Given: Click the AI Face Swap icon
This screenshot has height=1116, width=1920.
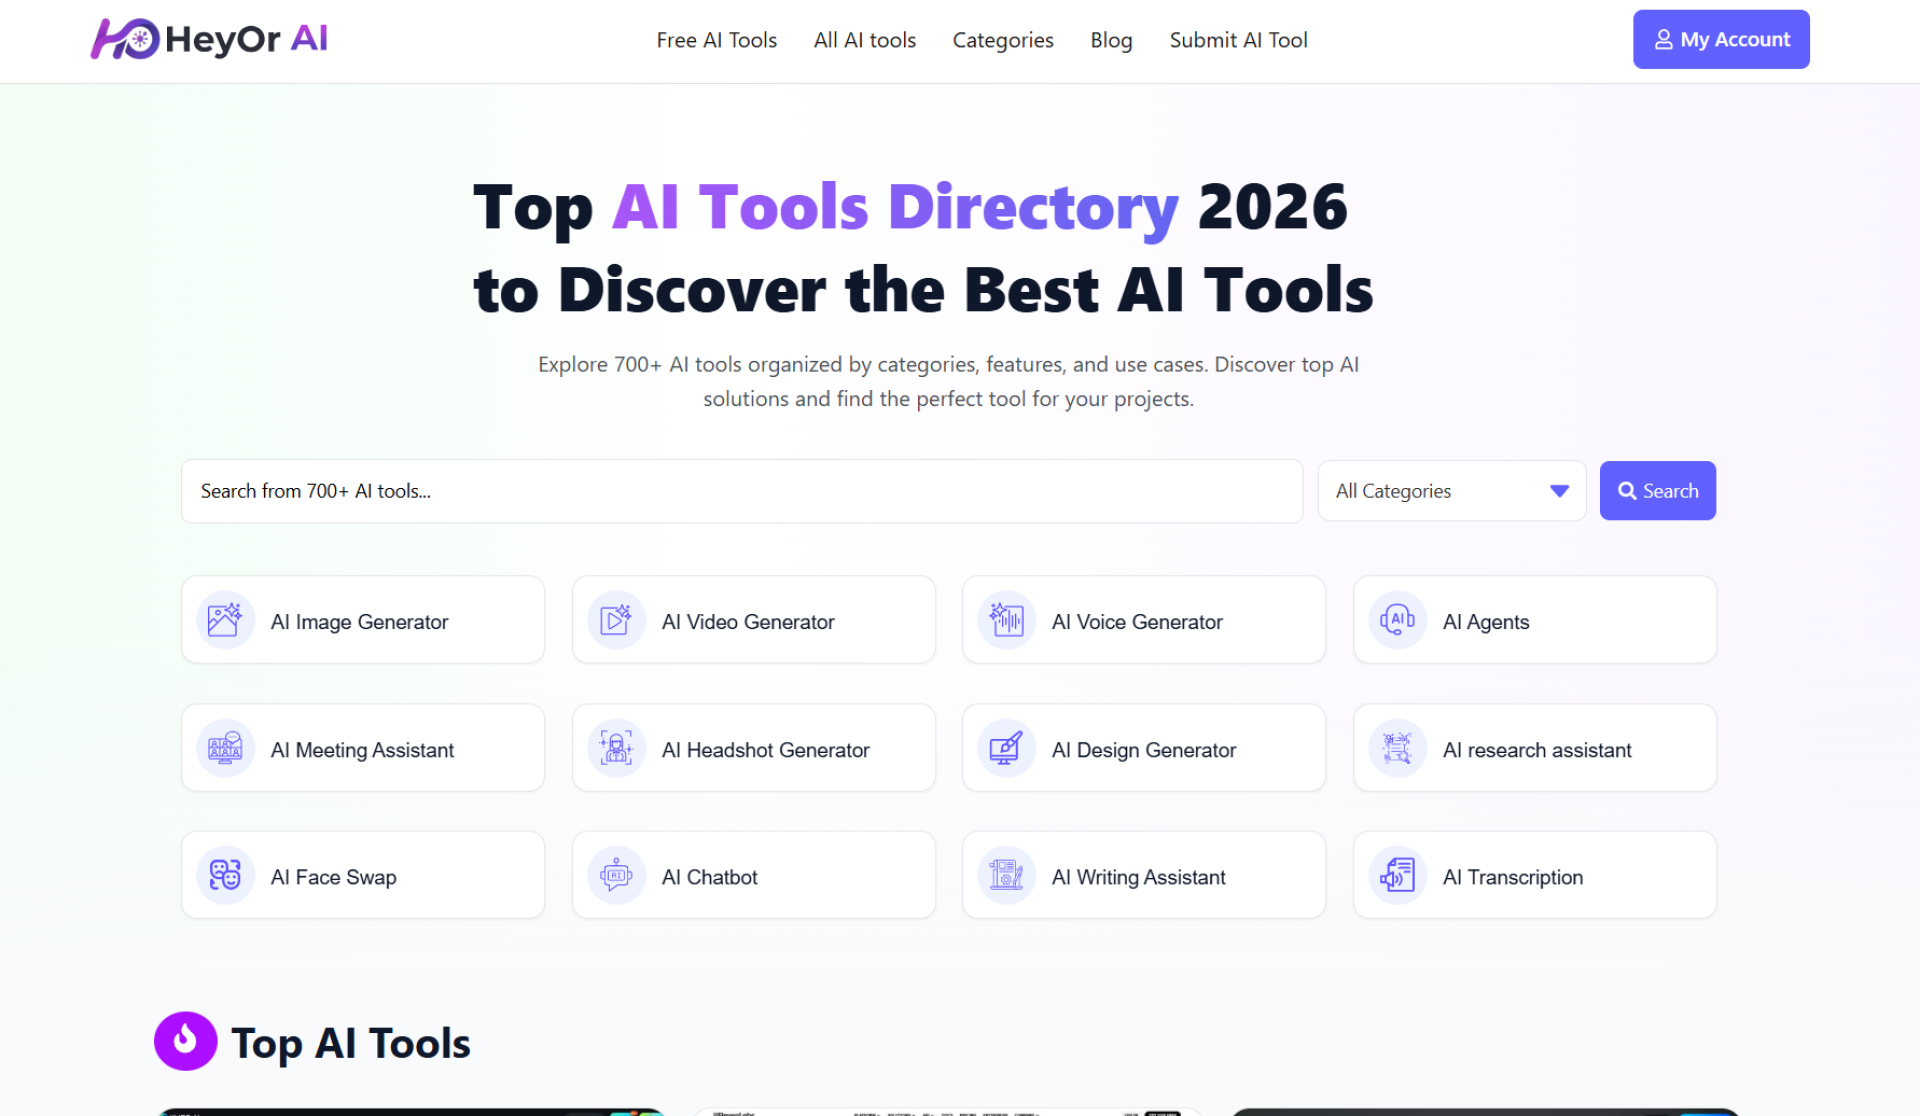Looking at the screenshot, I should tap(225, 876).
